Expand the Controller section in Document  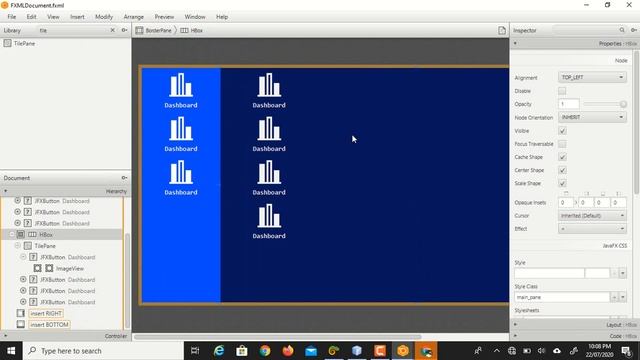point(65,336)
